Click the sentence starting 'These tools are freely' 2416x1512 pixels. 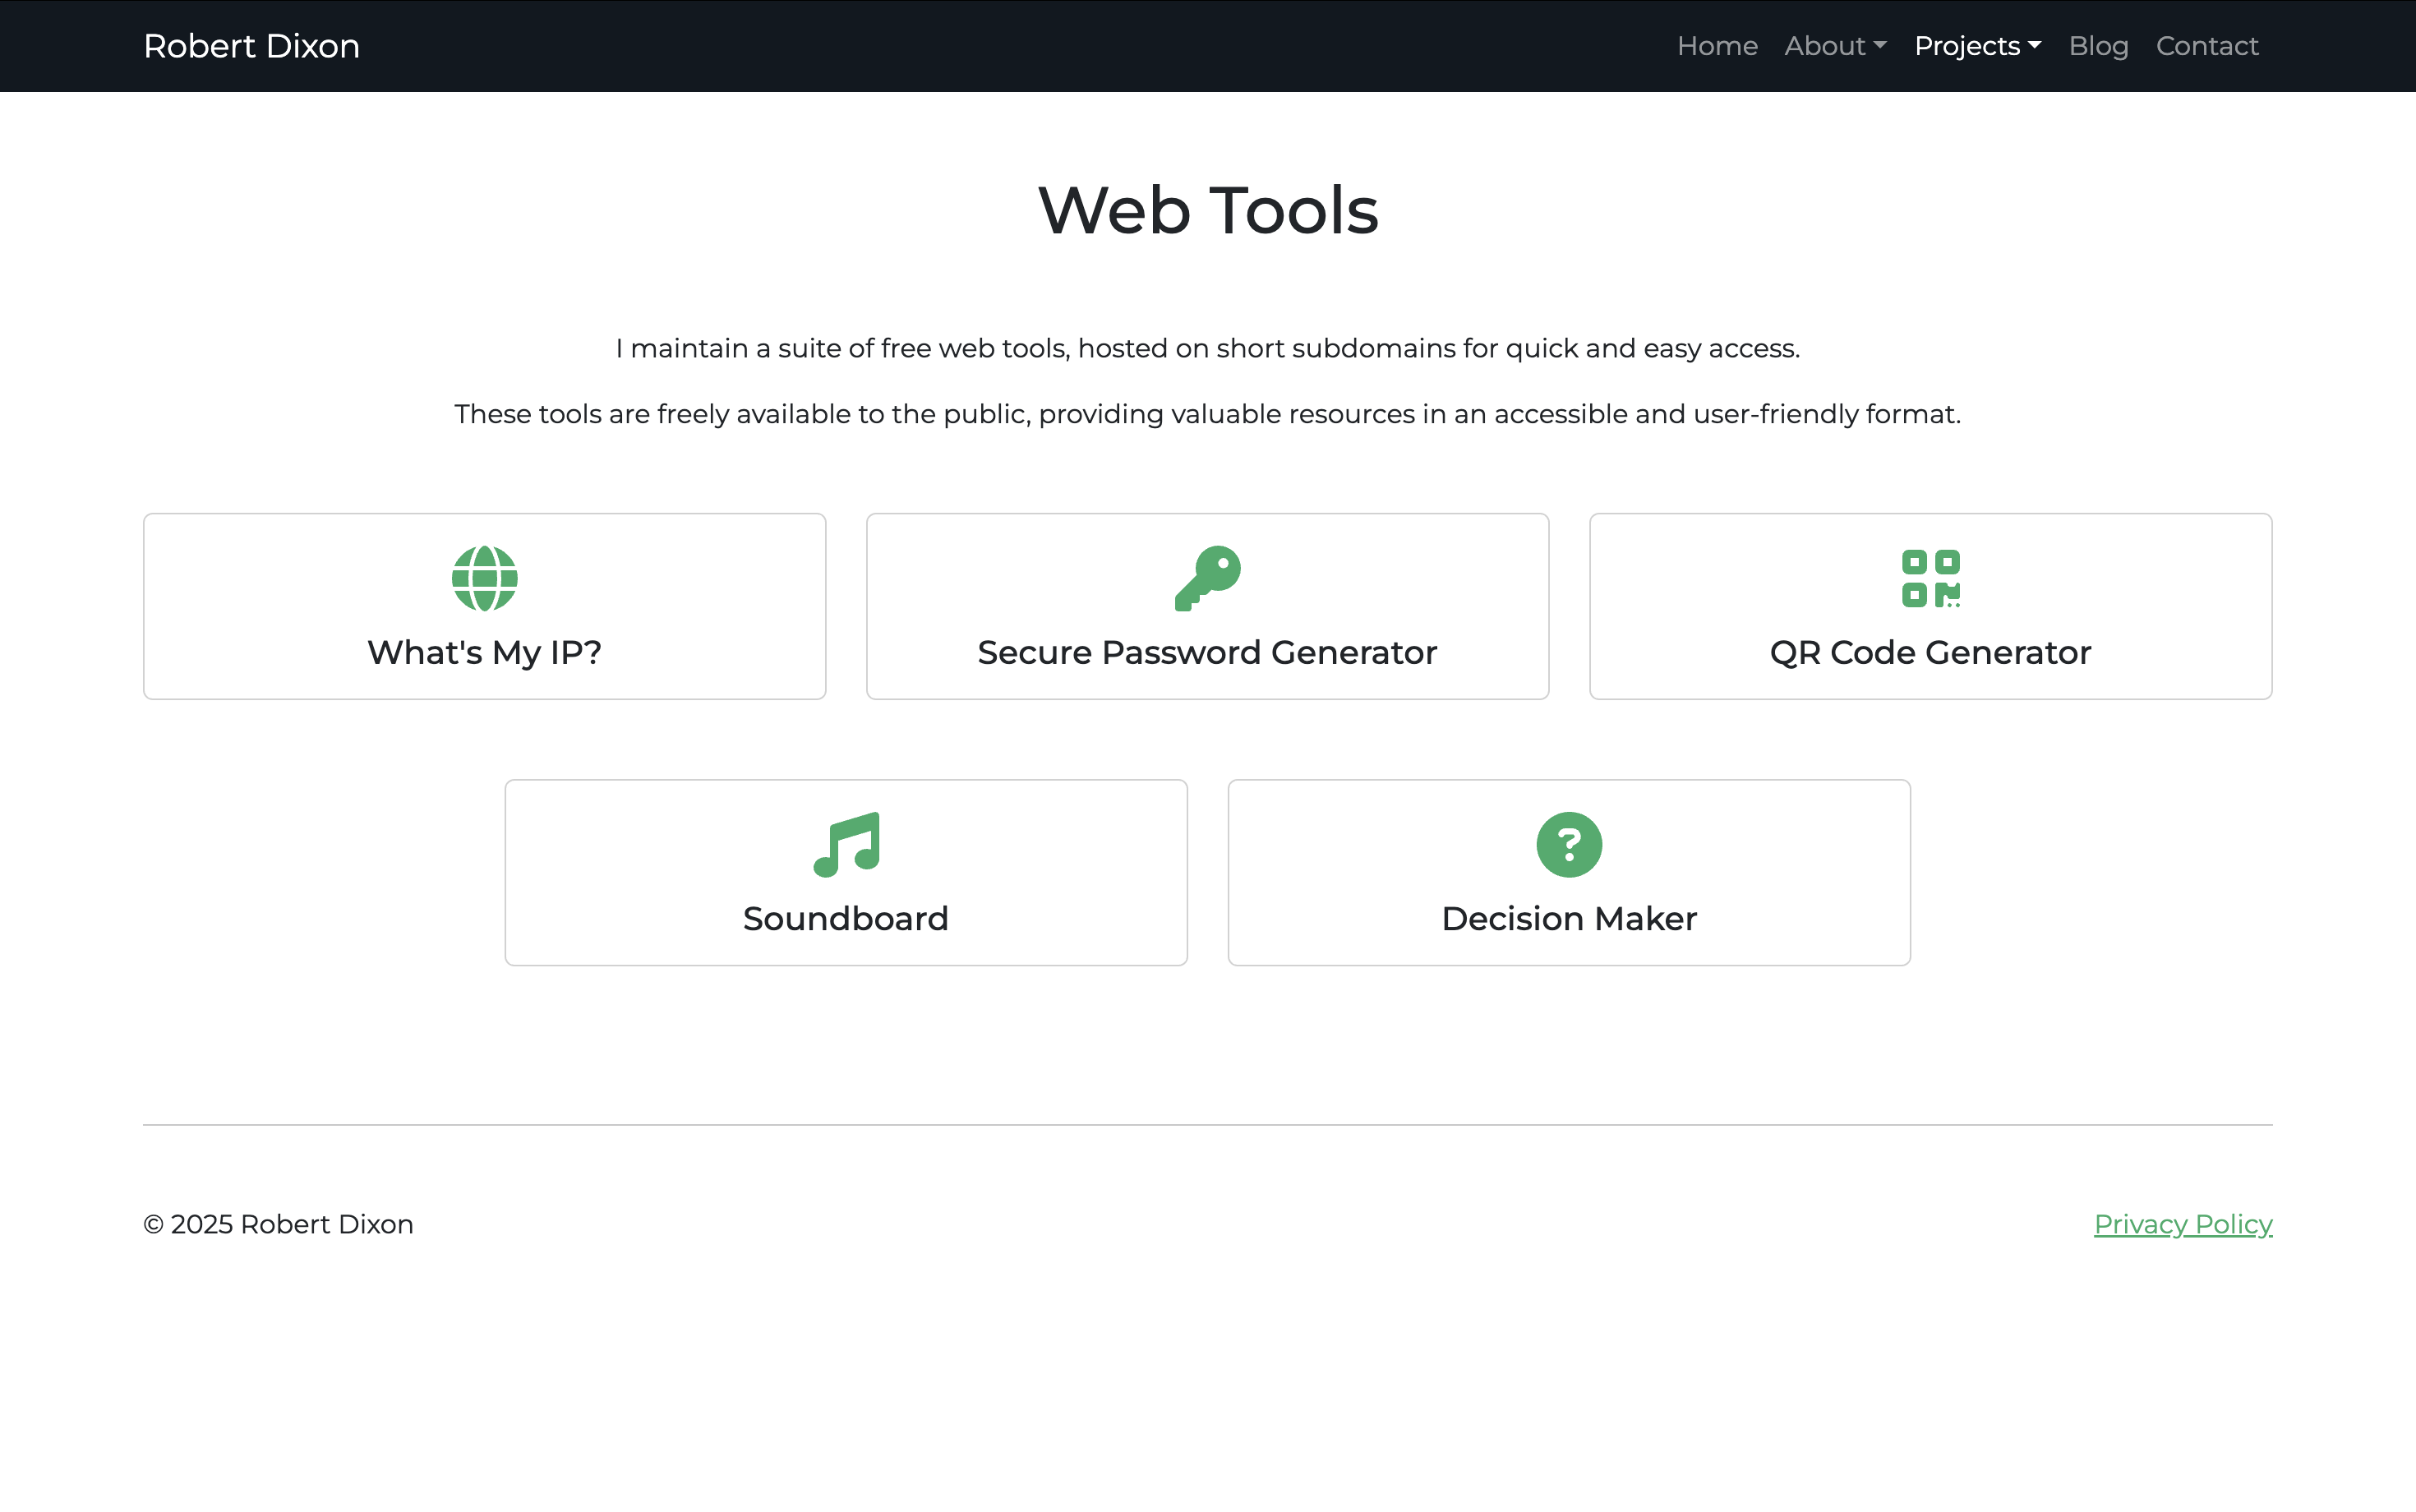[1208, 414]
